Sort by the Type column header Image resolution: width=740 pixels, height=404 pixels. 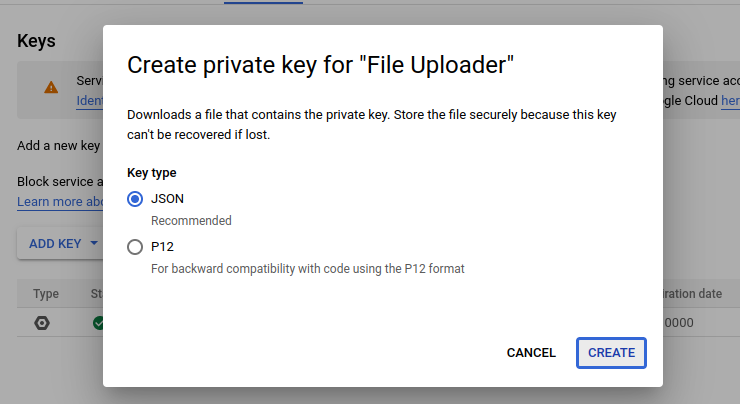coord(46,294)
